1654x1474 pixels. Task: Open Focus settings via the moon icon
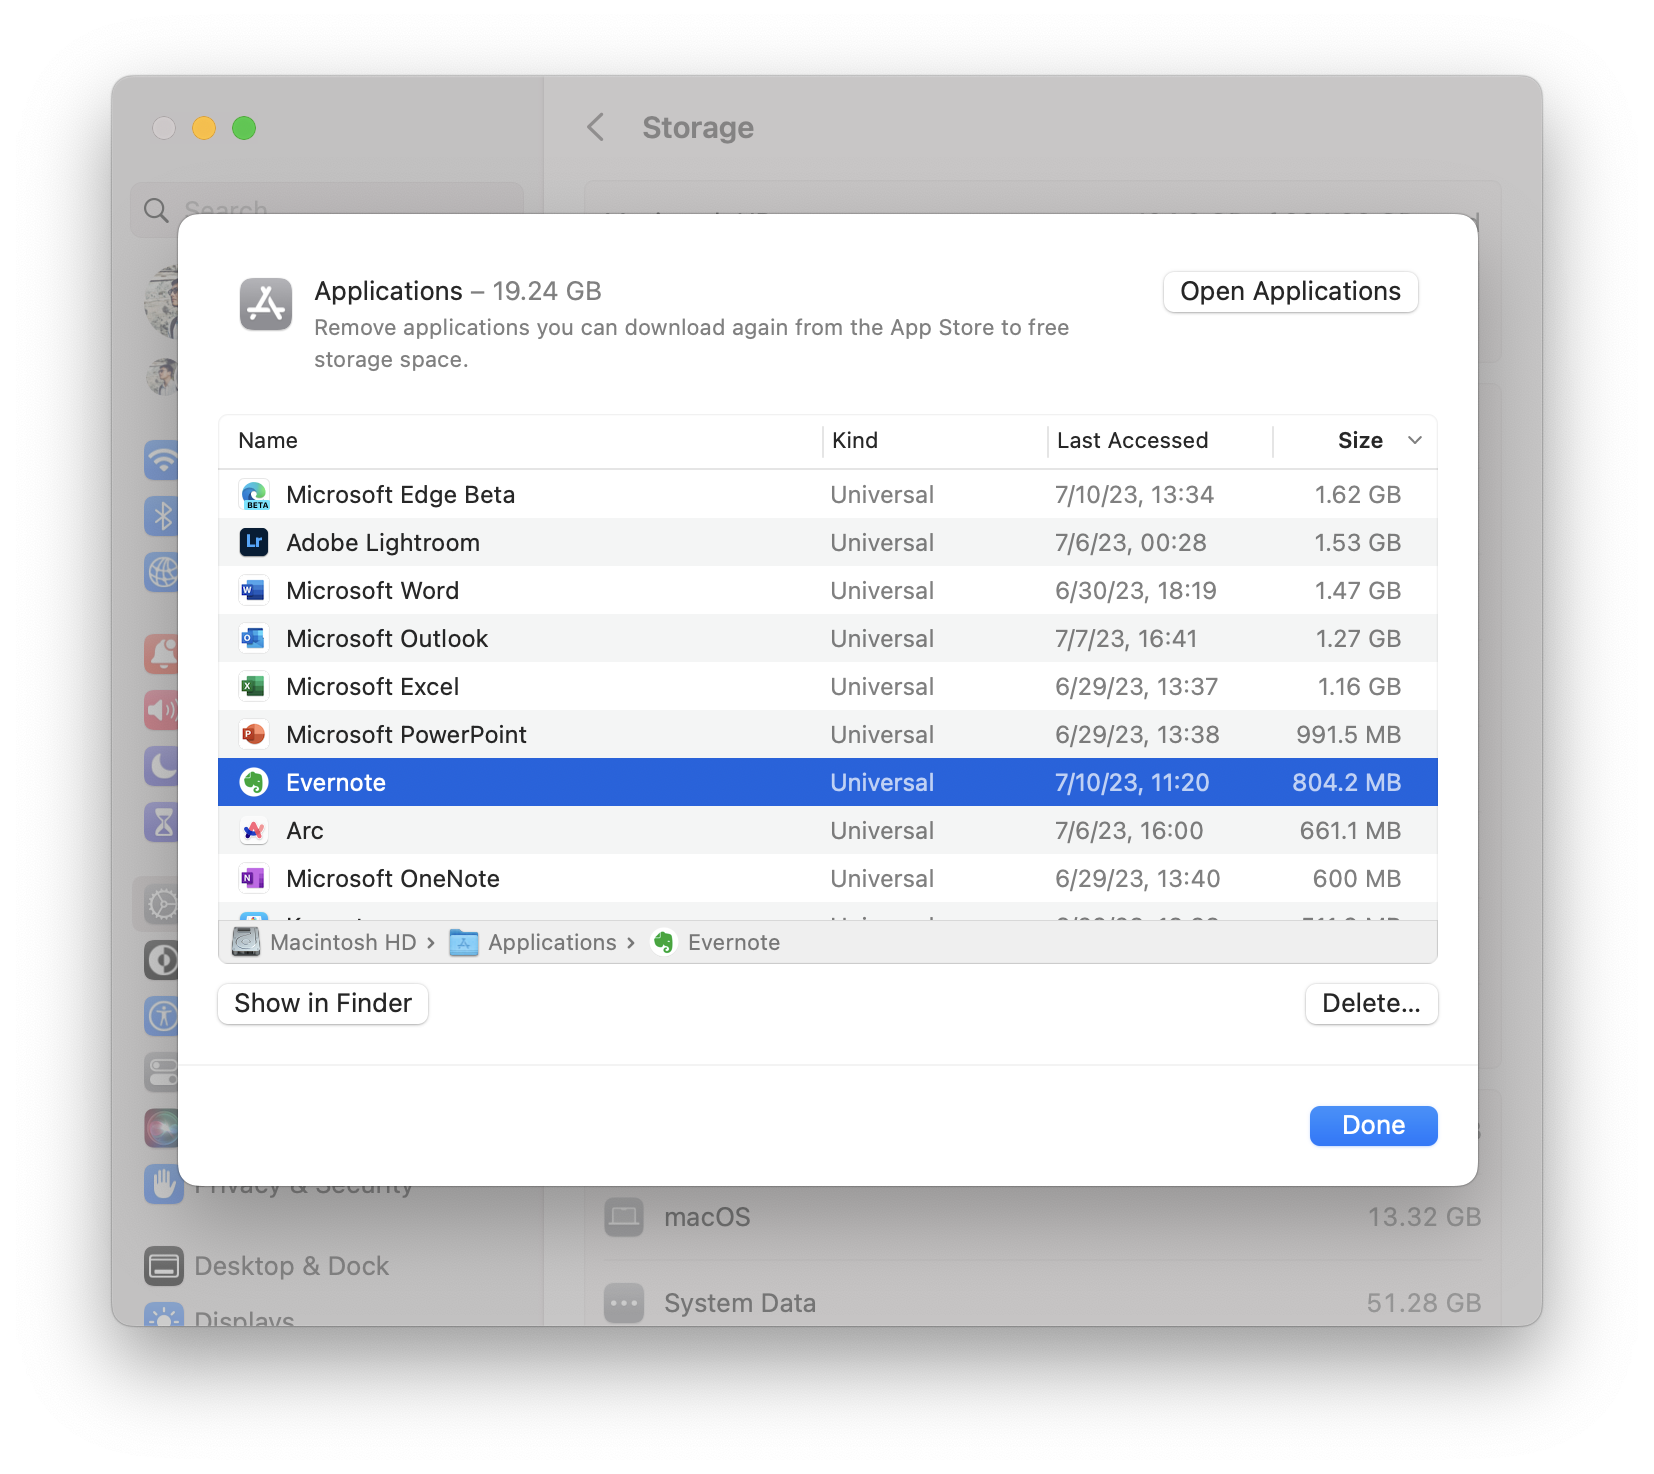pos(161,766)
